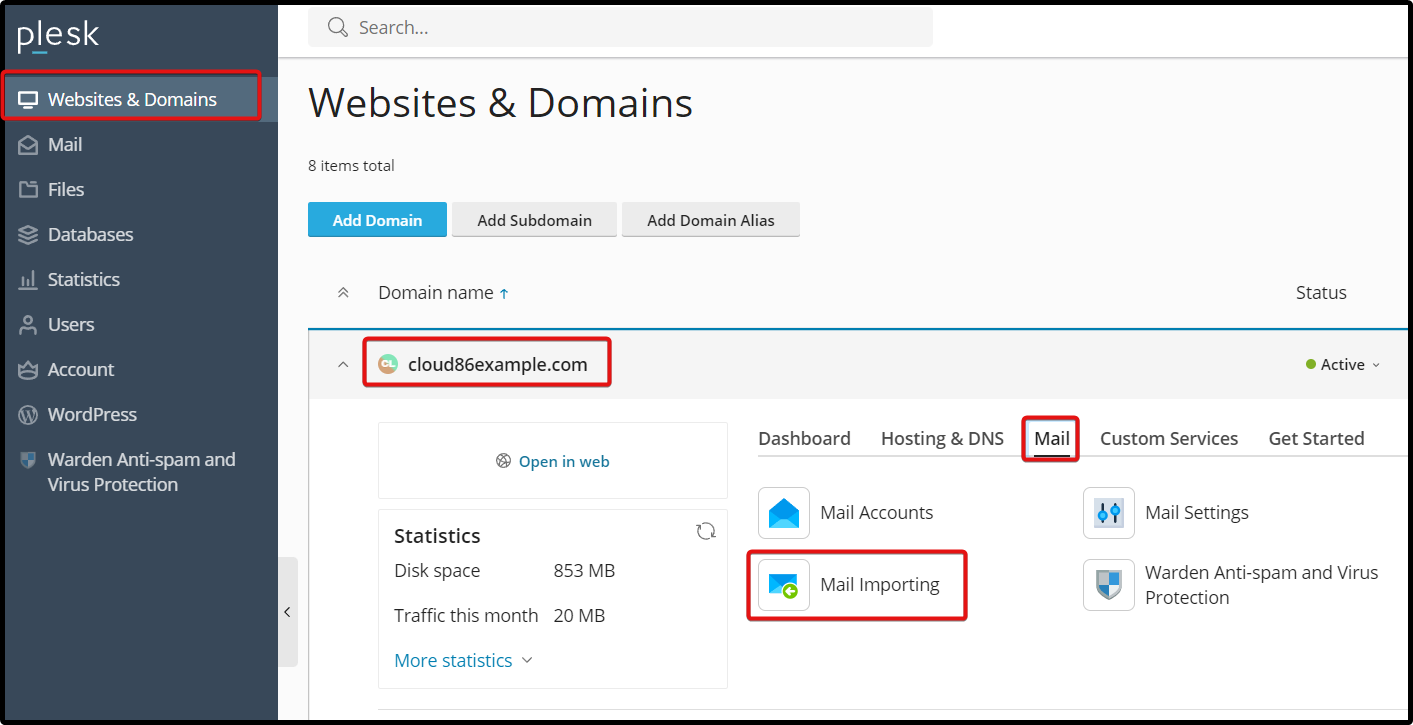Open the Custom Services tab

tap(1169, 438)
